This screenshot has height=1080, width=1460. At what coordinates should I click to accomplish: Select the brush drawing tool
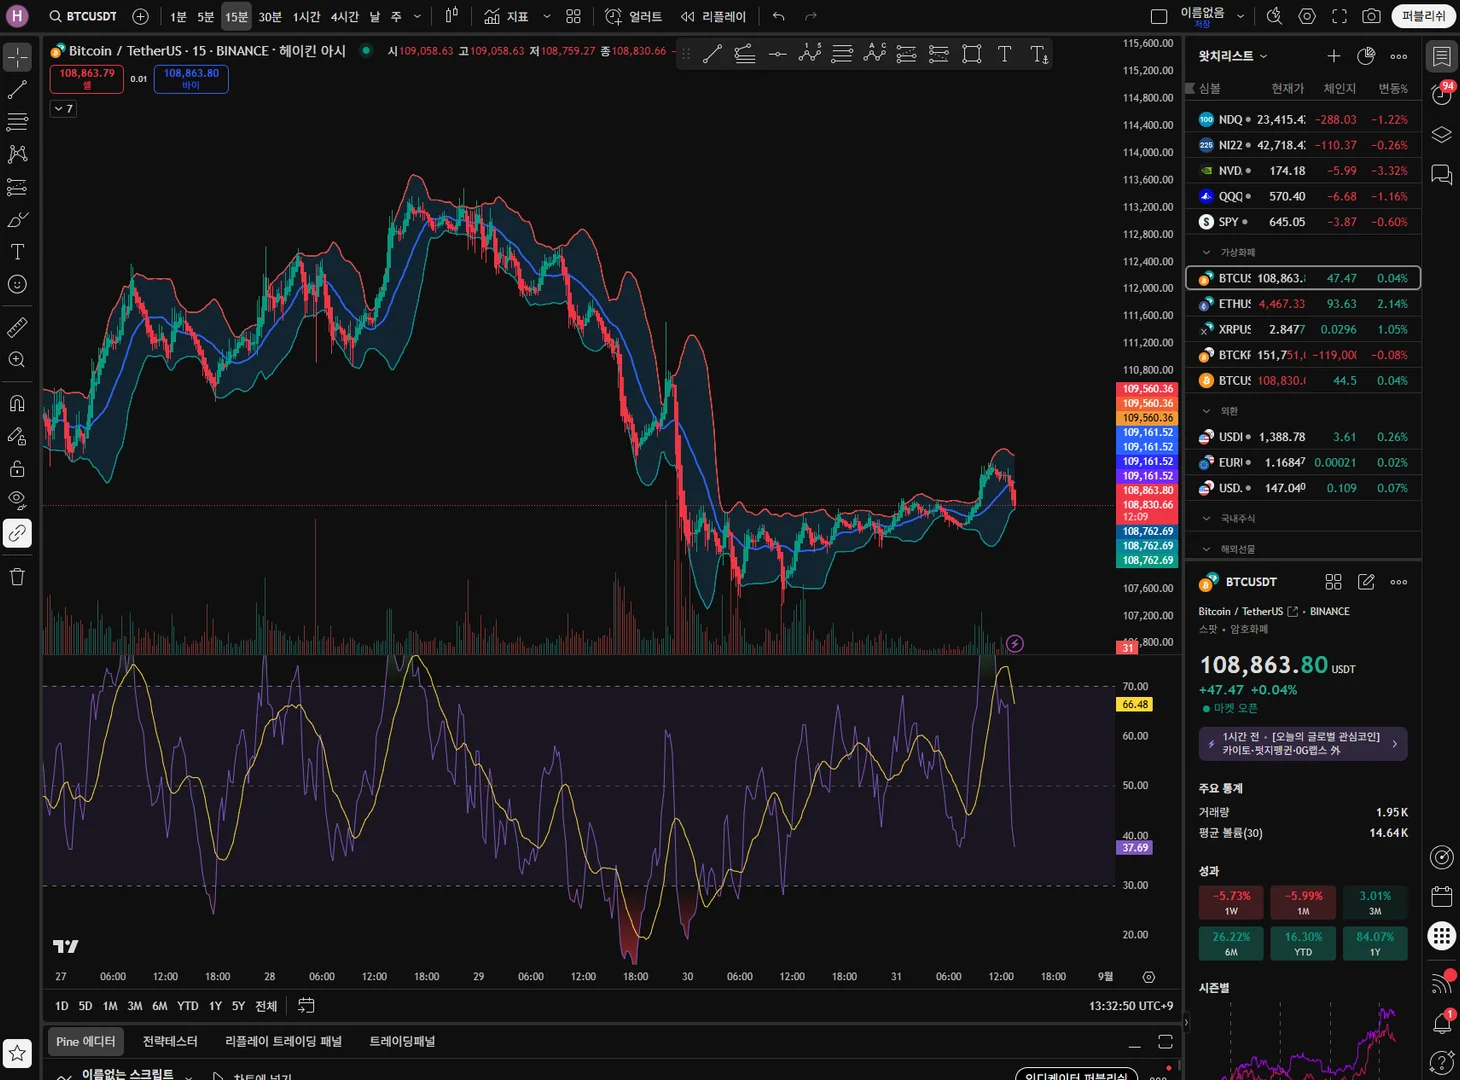pos(17,219)
